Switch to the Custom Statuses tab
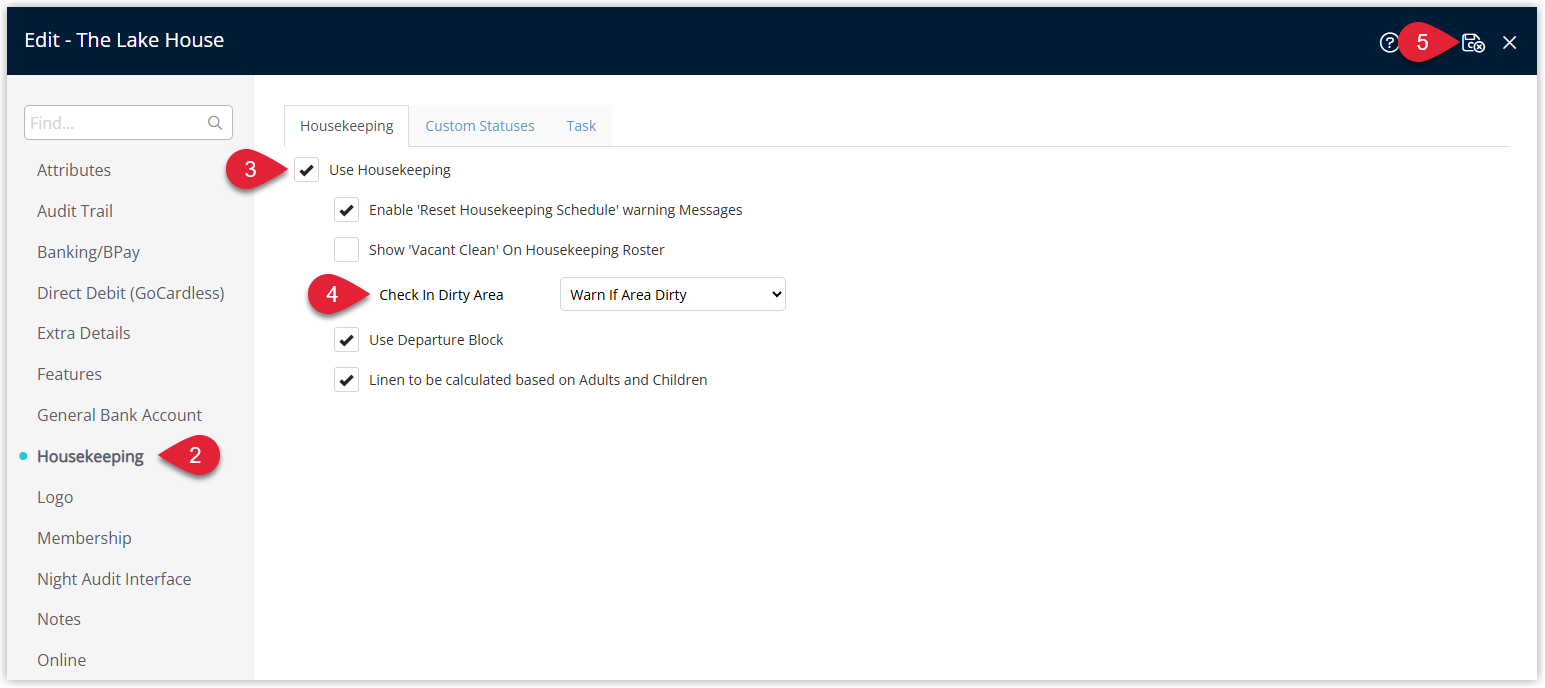 tap(480, 126)
